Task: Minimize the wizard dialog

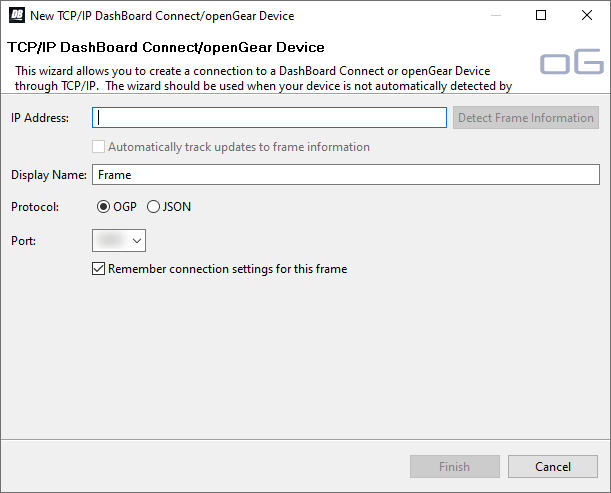Action: (x=496, y=16)
